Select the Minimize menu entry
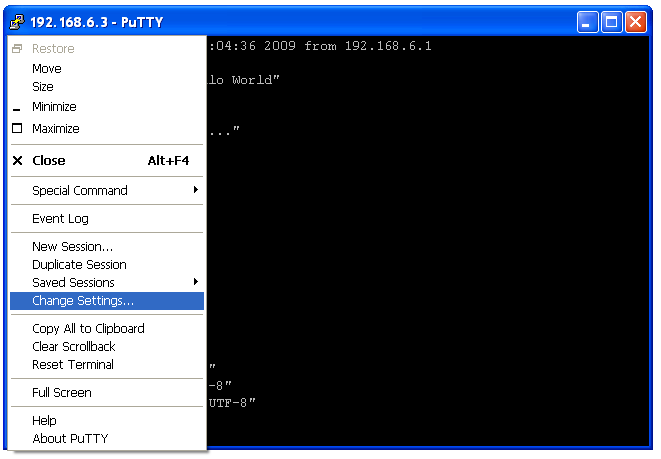Viewport: 661px width, 459px height. click(x=107, y=107)
